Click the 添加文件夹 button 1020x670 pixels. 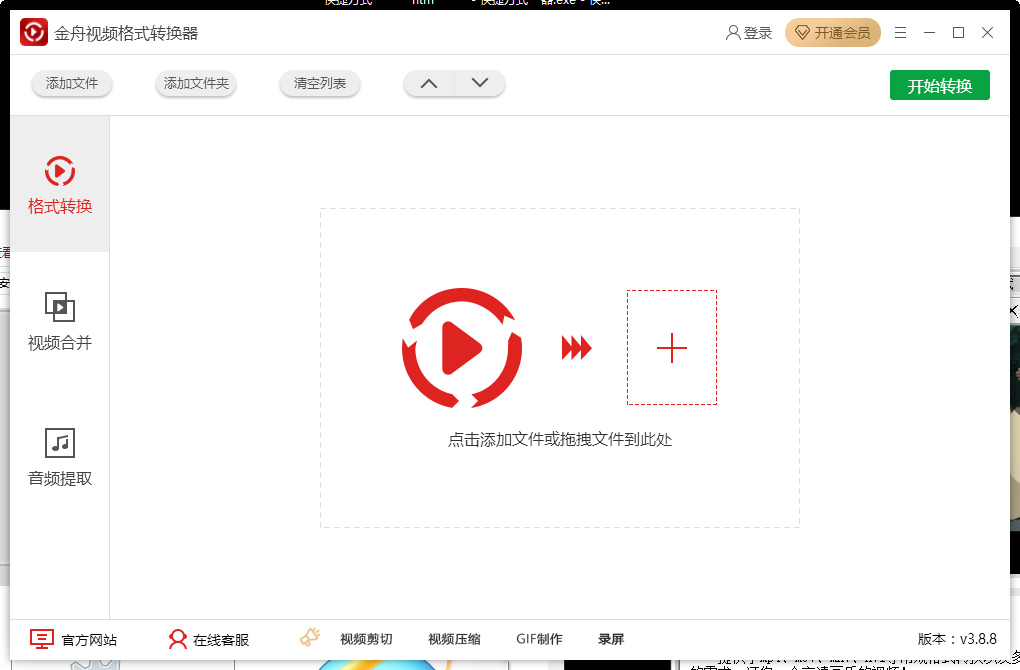point(196,83)
